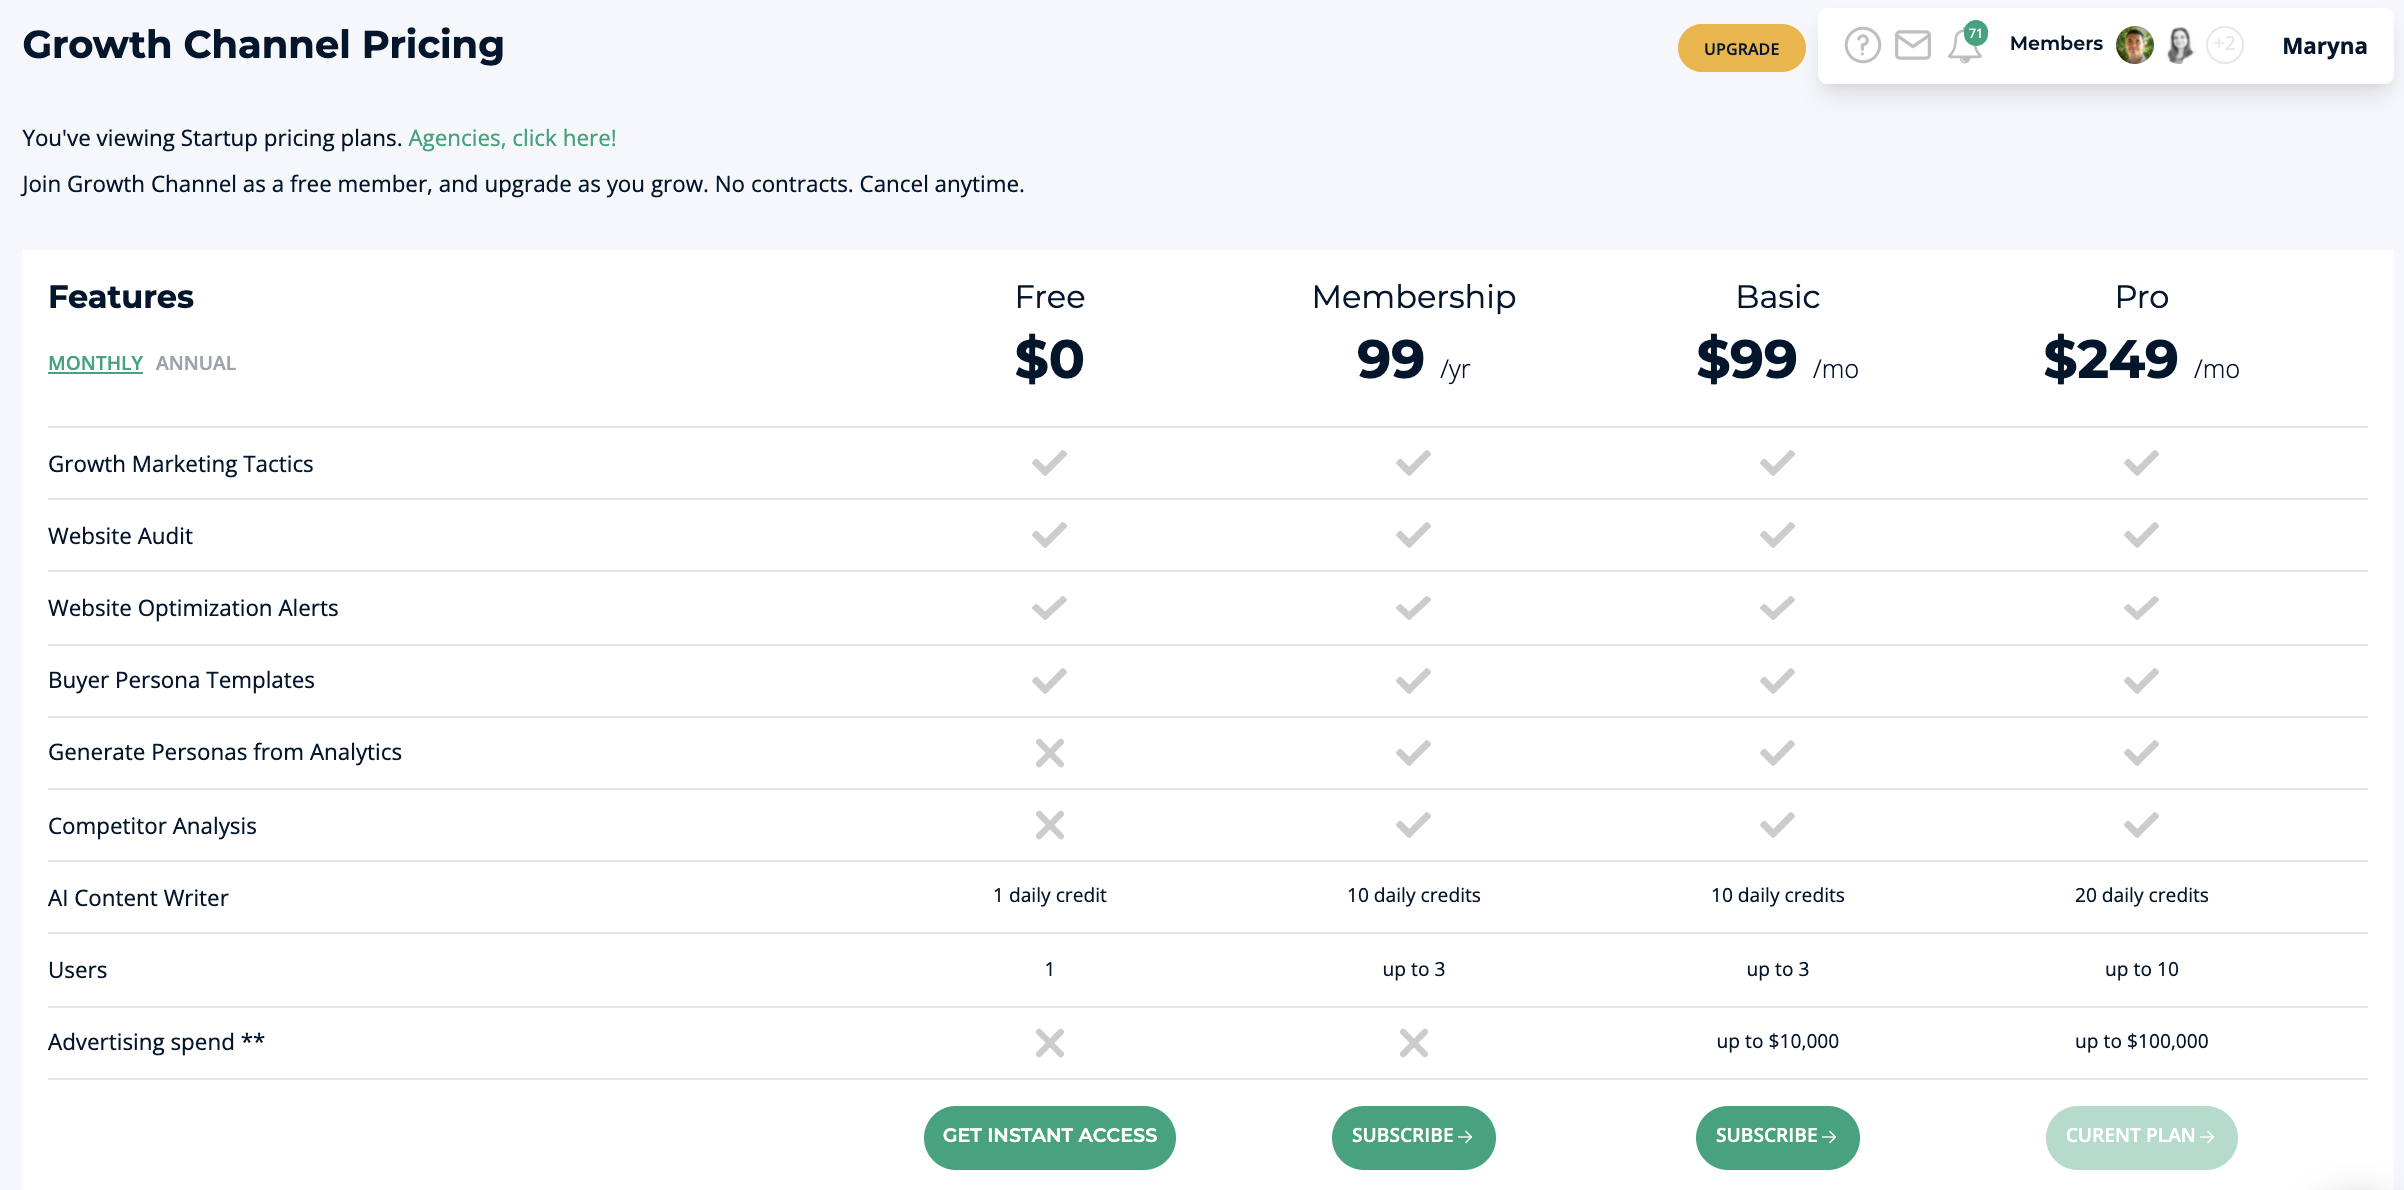Follow the 'Agencies, click here!' link
The width and height of the screenshot is (2404, 1190).
coord(512,138)
